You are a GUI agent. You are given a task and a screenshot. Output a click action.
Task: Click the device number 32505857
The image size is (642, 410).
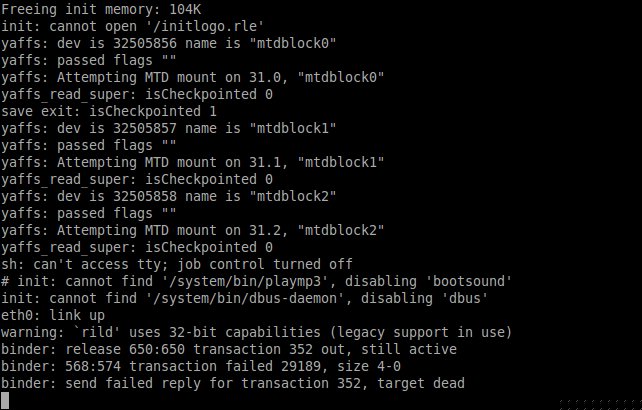145,128
